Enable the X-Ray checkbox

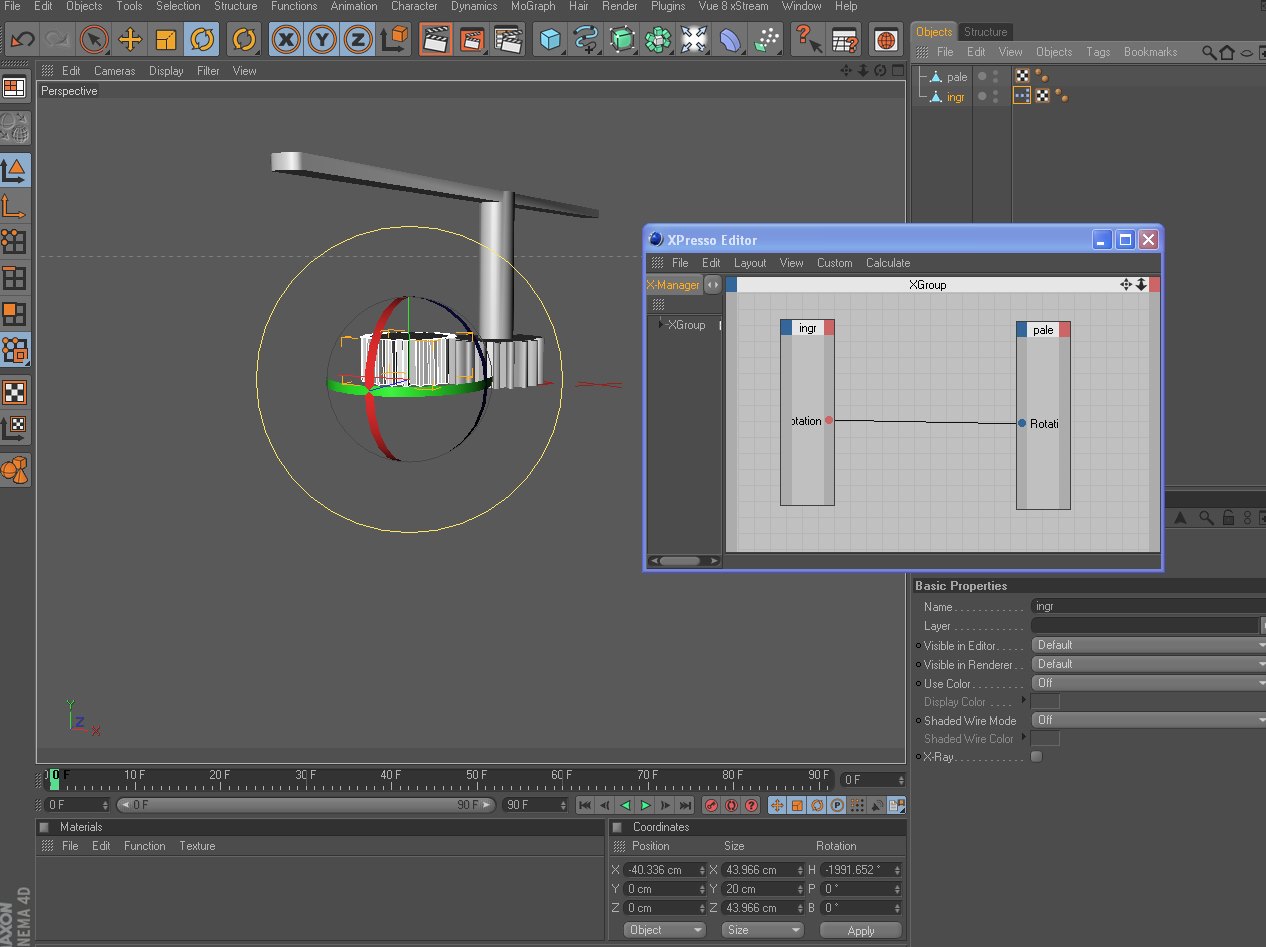click(x=1036, y=757)
